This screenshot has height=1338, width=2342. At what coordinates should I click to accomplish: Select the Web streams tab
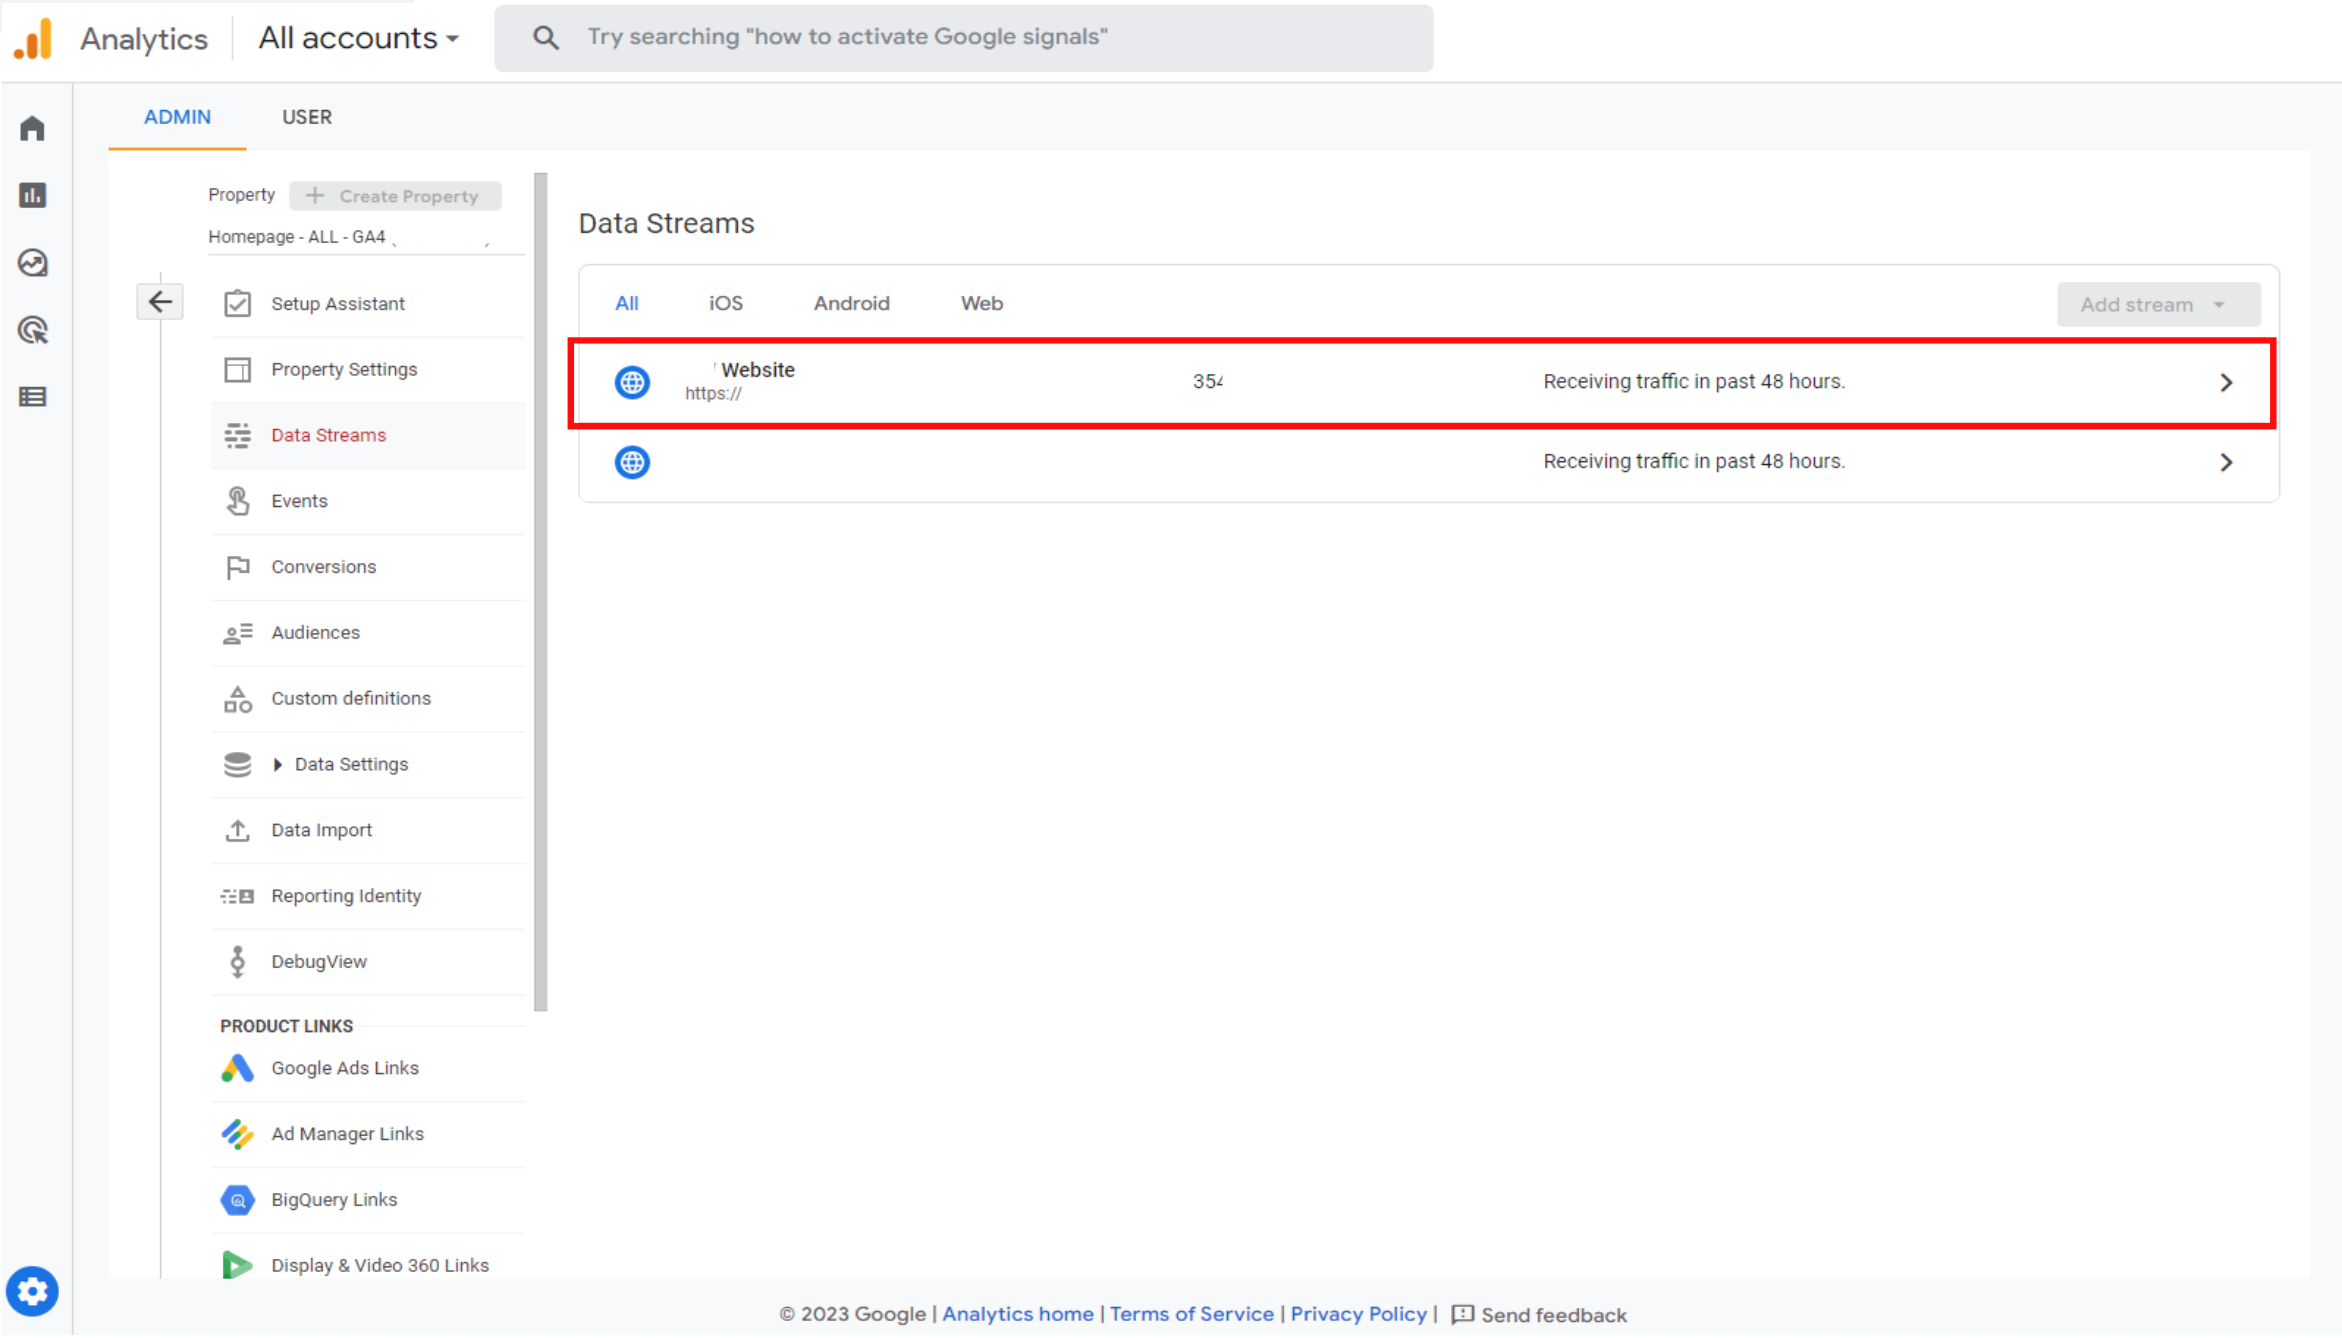tap(981, 303)
